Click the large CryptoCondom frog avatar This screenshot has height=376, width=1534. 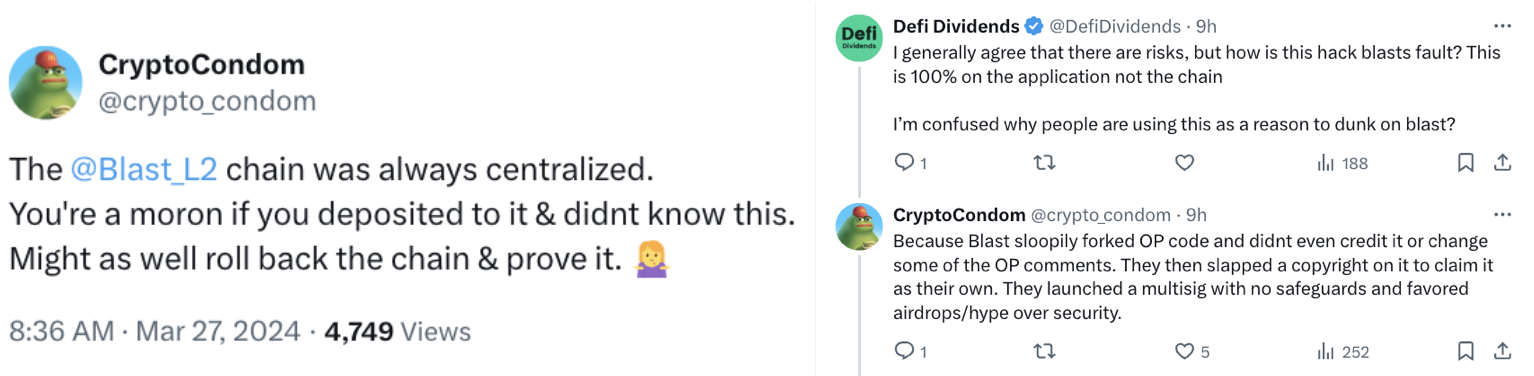coord(45,82)
